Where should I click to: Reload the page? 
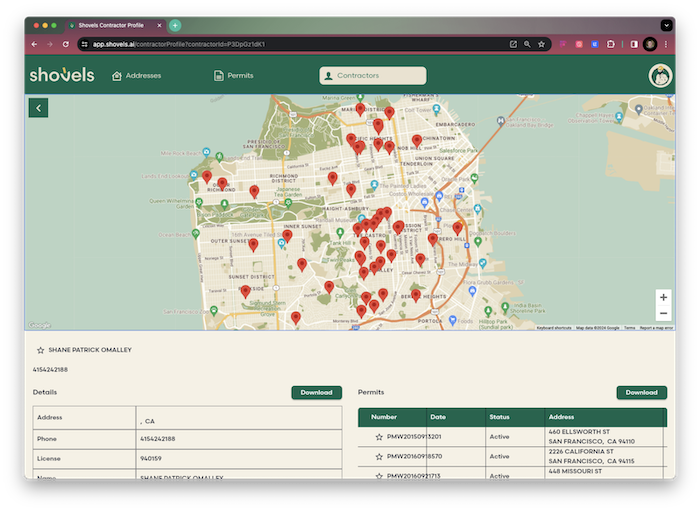(x=66, y=44)
